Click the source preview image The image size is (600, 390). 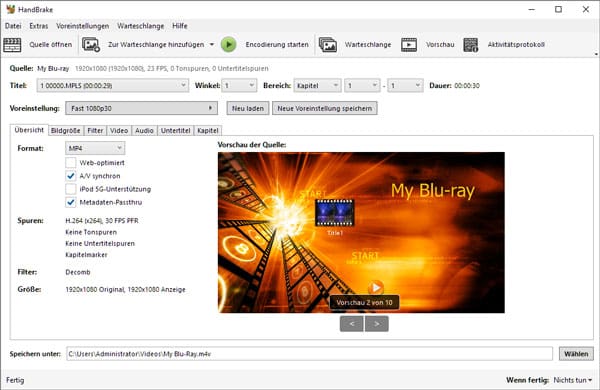[x=361, y=232]
